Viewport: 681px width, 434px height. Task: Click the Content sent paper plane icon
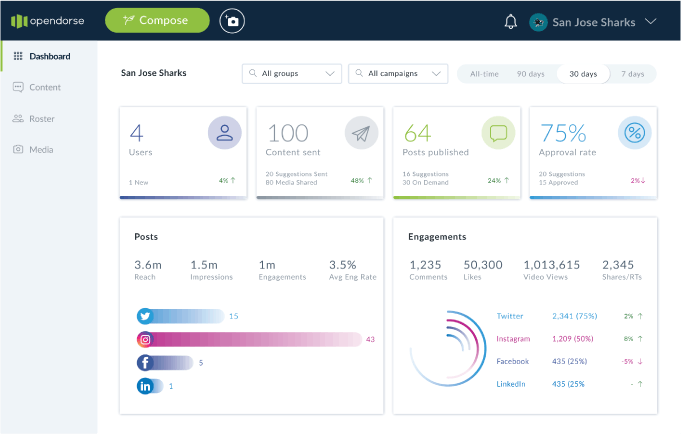pos(361,133)
